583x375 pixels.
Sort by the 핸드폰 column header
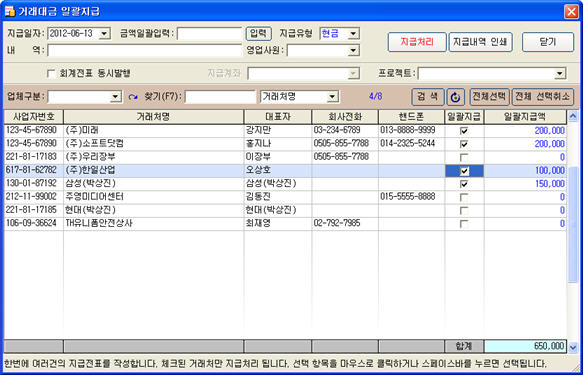[x=412, y=117]
